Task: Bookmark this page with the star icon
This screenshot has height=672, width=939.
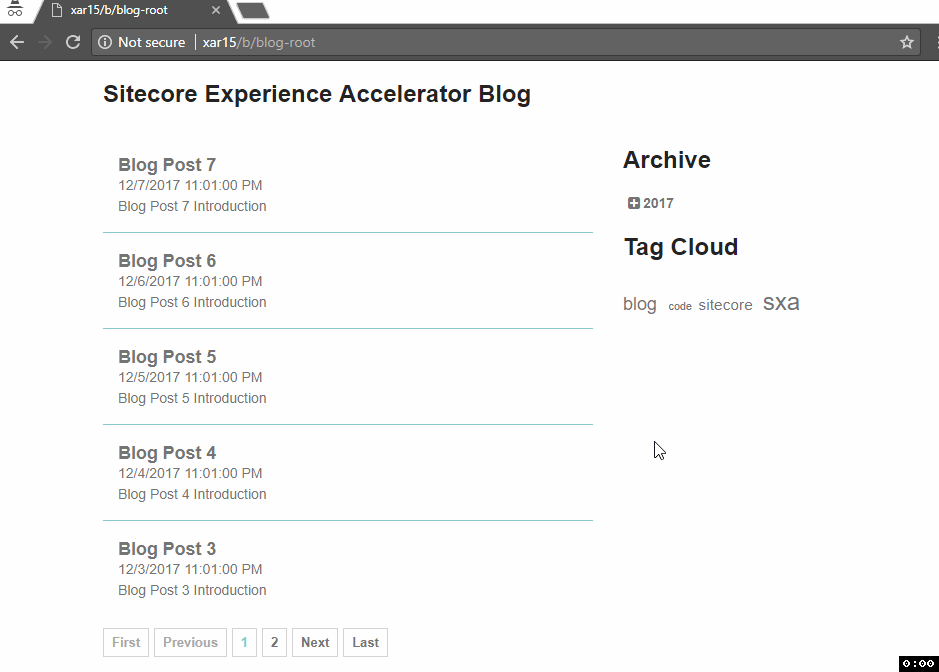Action: coord(907,42)
